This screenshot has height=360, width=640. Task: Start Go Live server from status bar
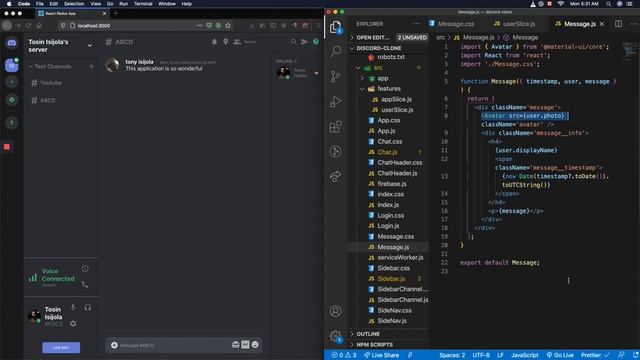click(560, 355)
